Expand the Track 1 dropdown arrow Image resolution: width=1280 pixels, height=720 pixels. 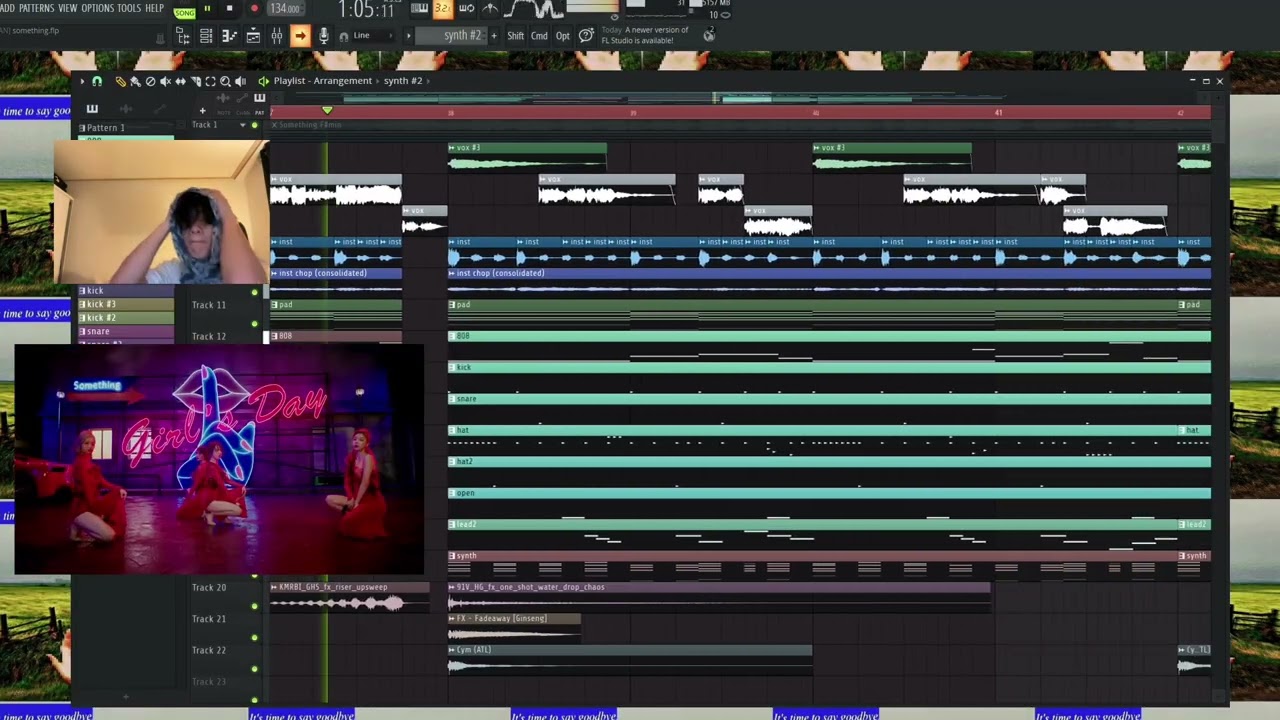(x=242, y=125)
